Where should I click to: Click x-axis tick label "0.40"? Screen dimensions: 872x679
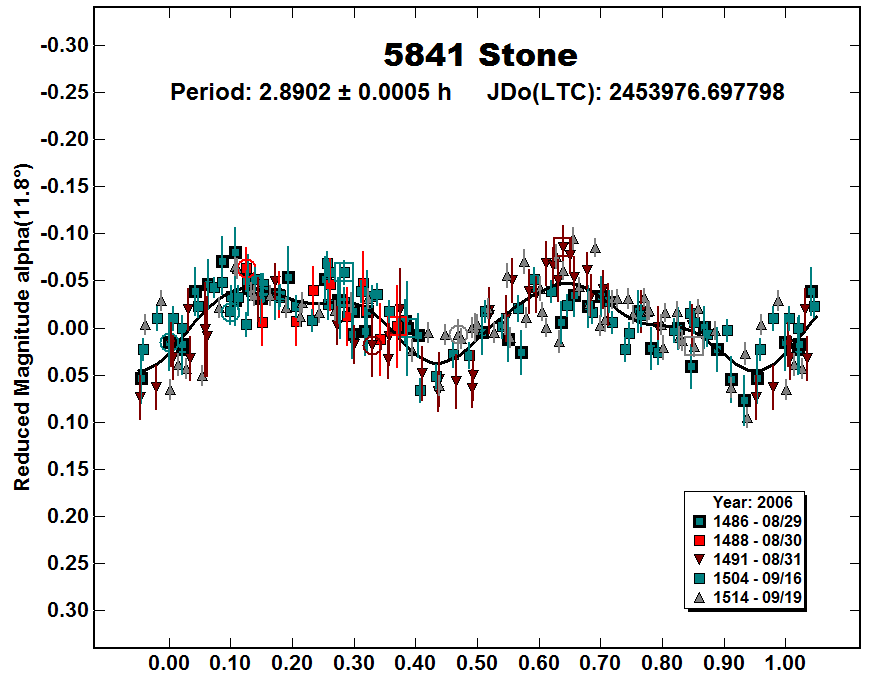(x=415, y=663)
